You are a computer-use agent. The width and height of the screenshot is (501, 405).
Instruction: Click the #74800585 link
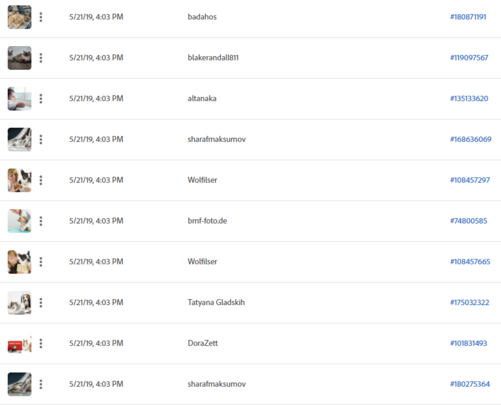[x=469, y=221]
